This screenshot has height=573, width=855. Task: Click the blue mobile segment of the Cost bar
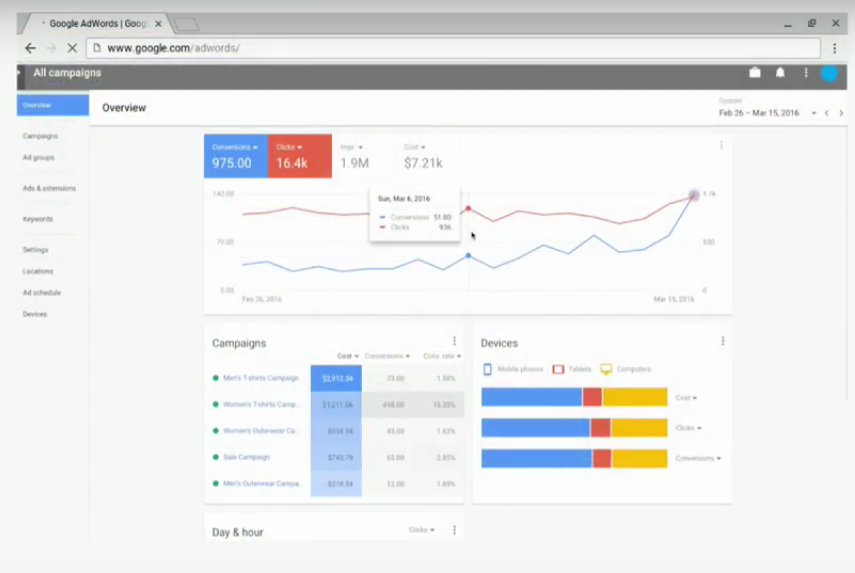[x=532, y=397]
